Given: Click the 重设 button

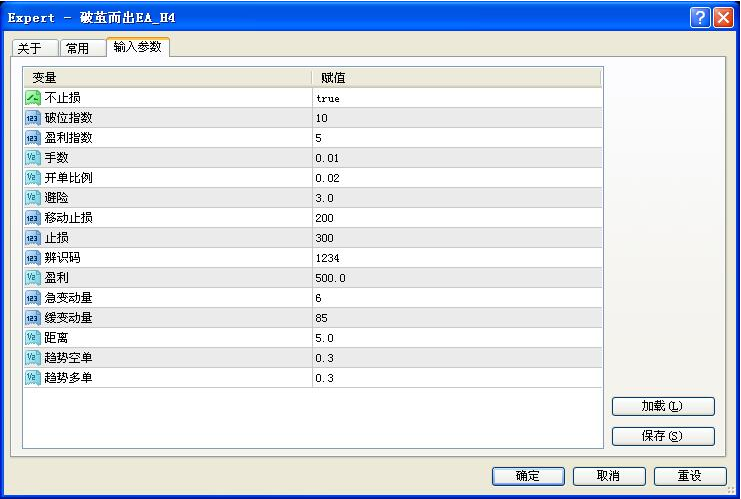Looking at the screenshot, I should point(690,476).
